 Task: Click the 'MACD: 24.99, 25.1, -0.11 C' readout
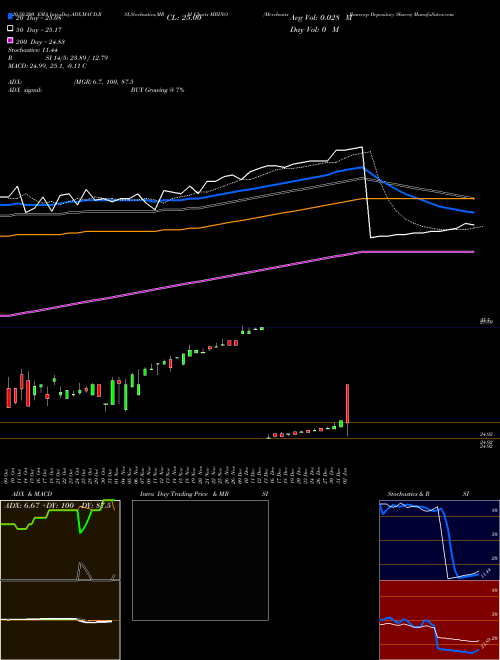point(47,66)
